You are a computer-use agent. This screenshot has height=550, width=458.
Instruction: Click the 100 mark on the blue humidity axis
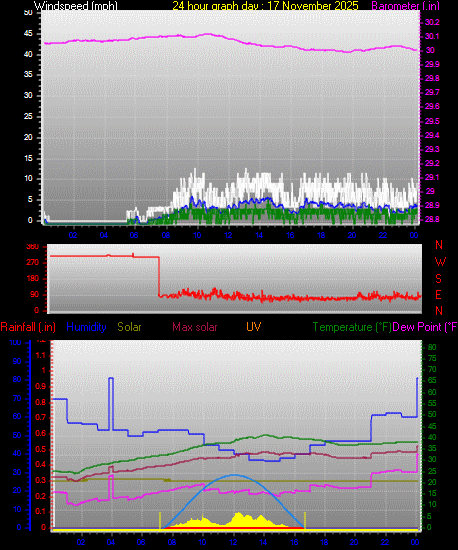(x=15, y=343)
